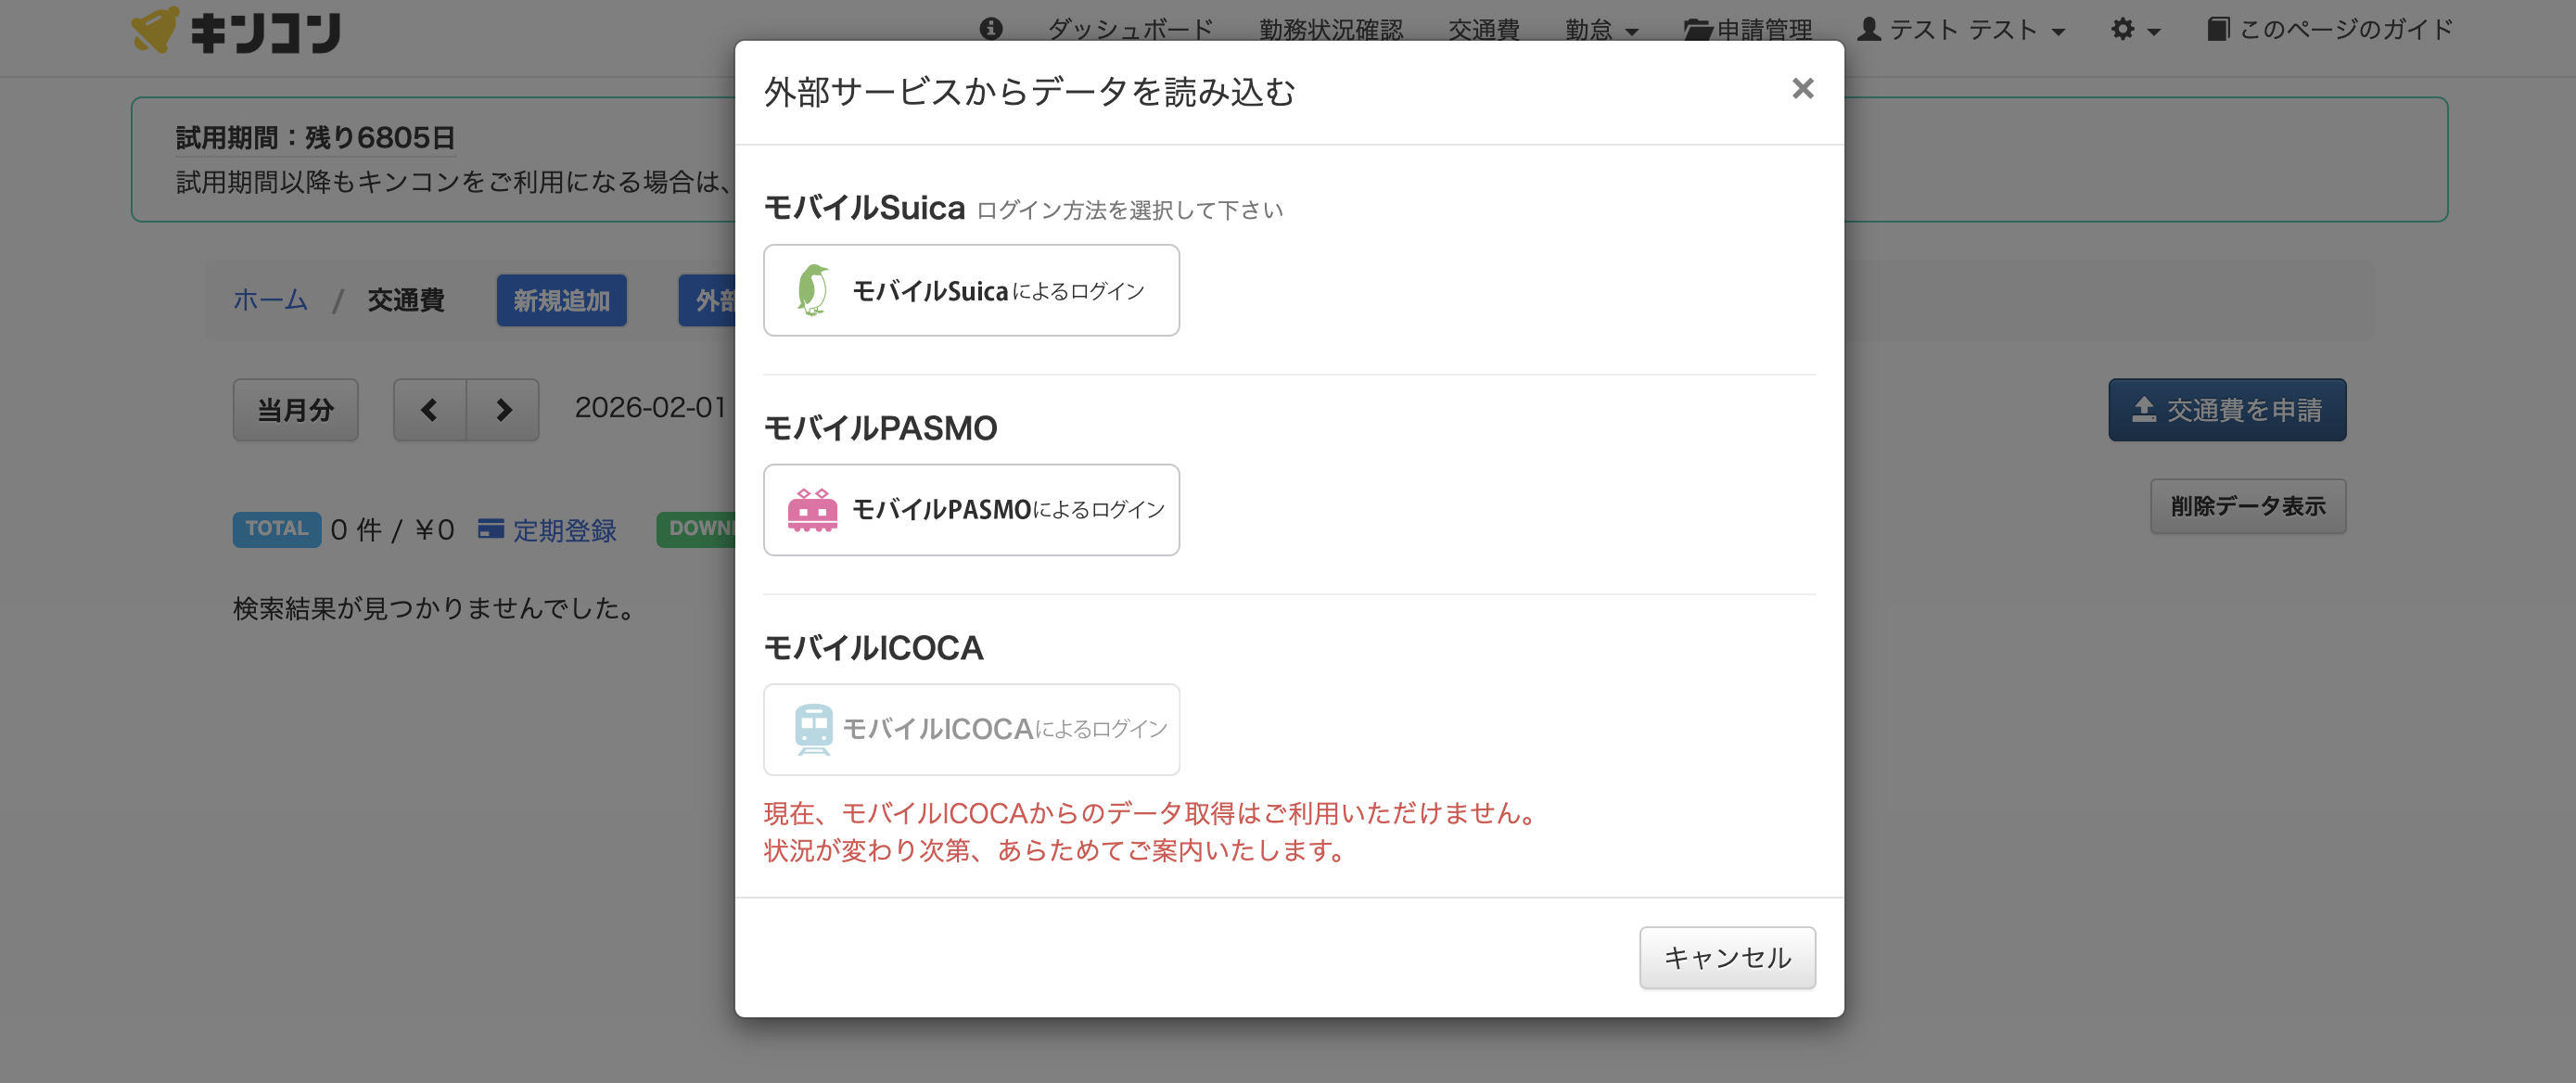The width and height of the screenshot is (2576, 1083).
Task: Open the 定期登録 link
Action: [564, 530]
